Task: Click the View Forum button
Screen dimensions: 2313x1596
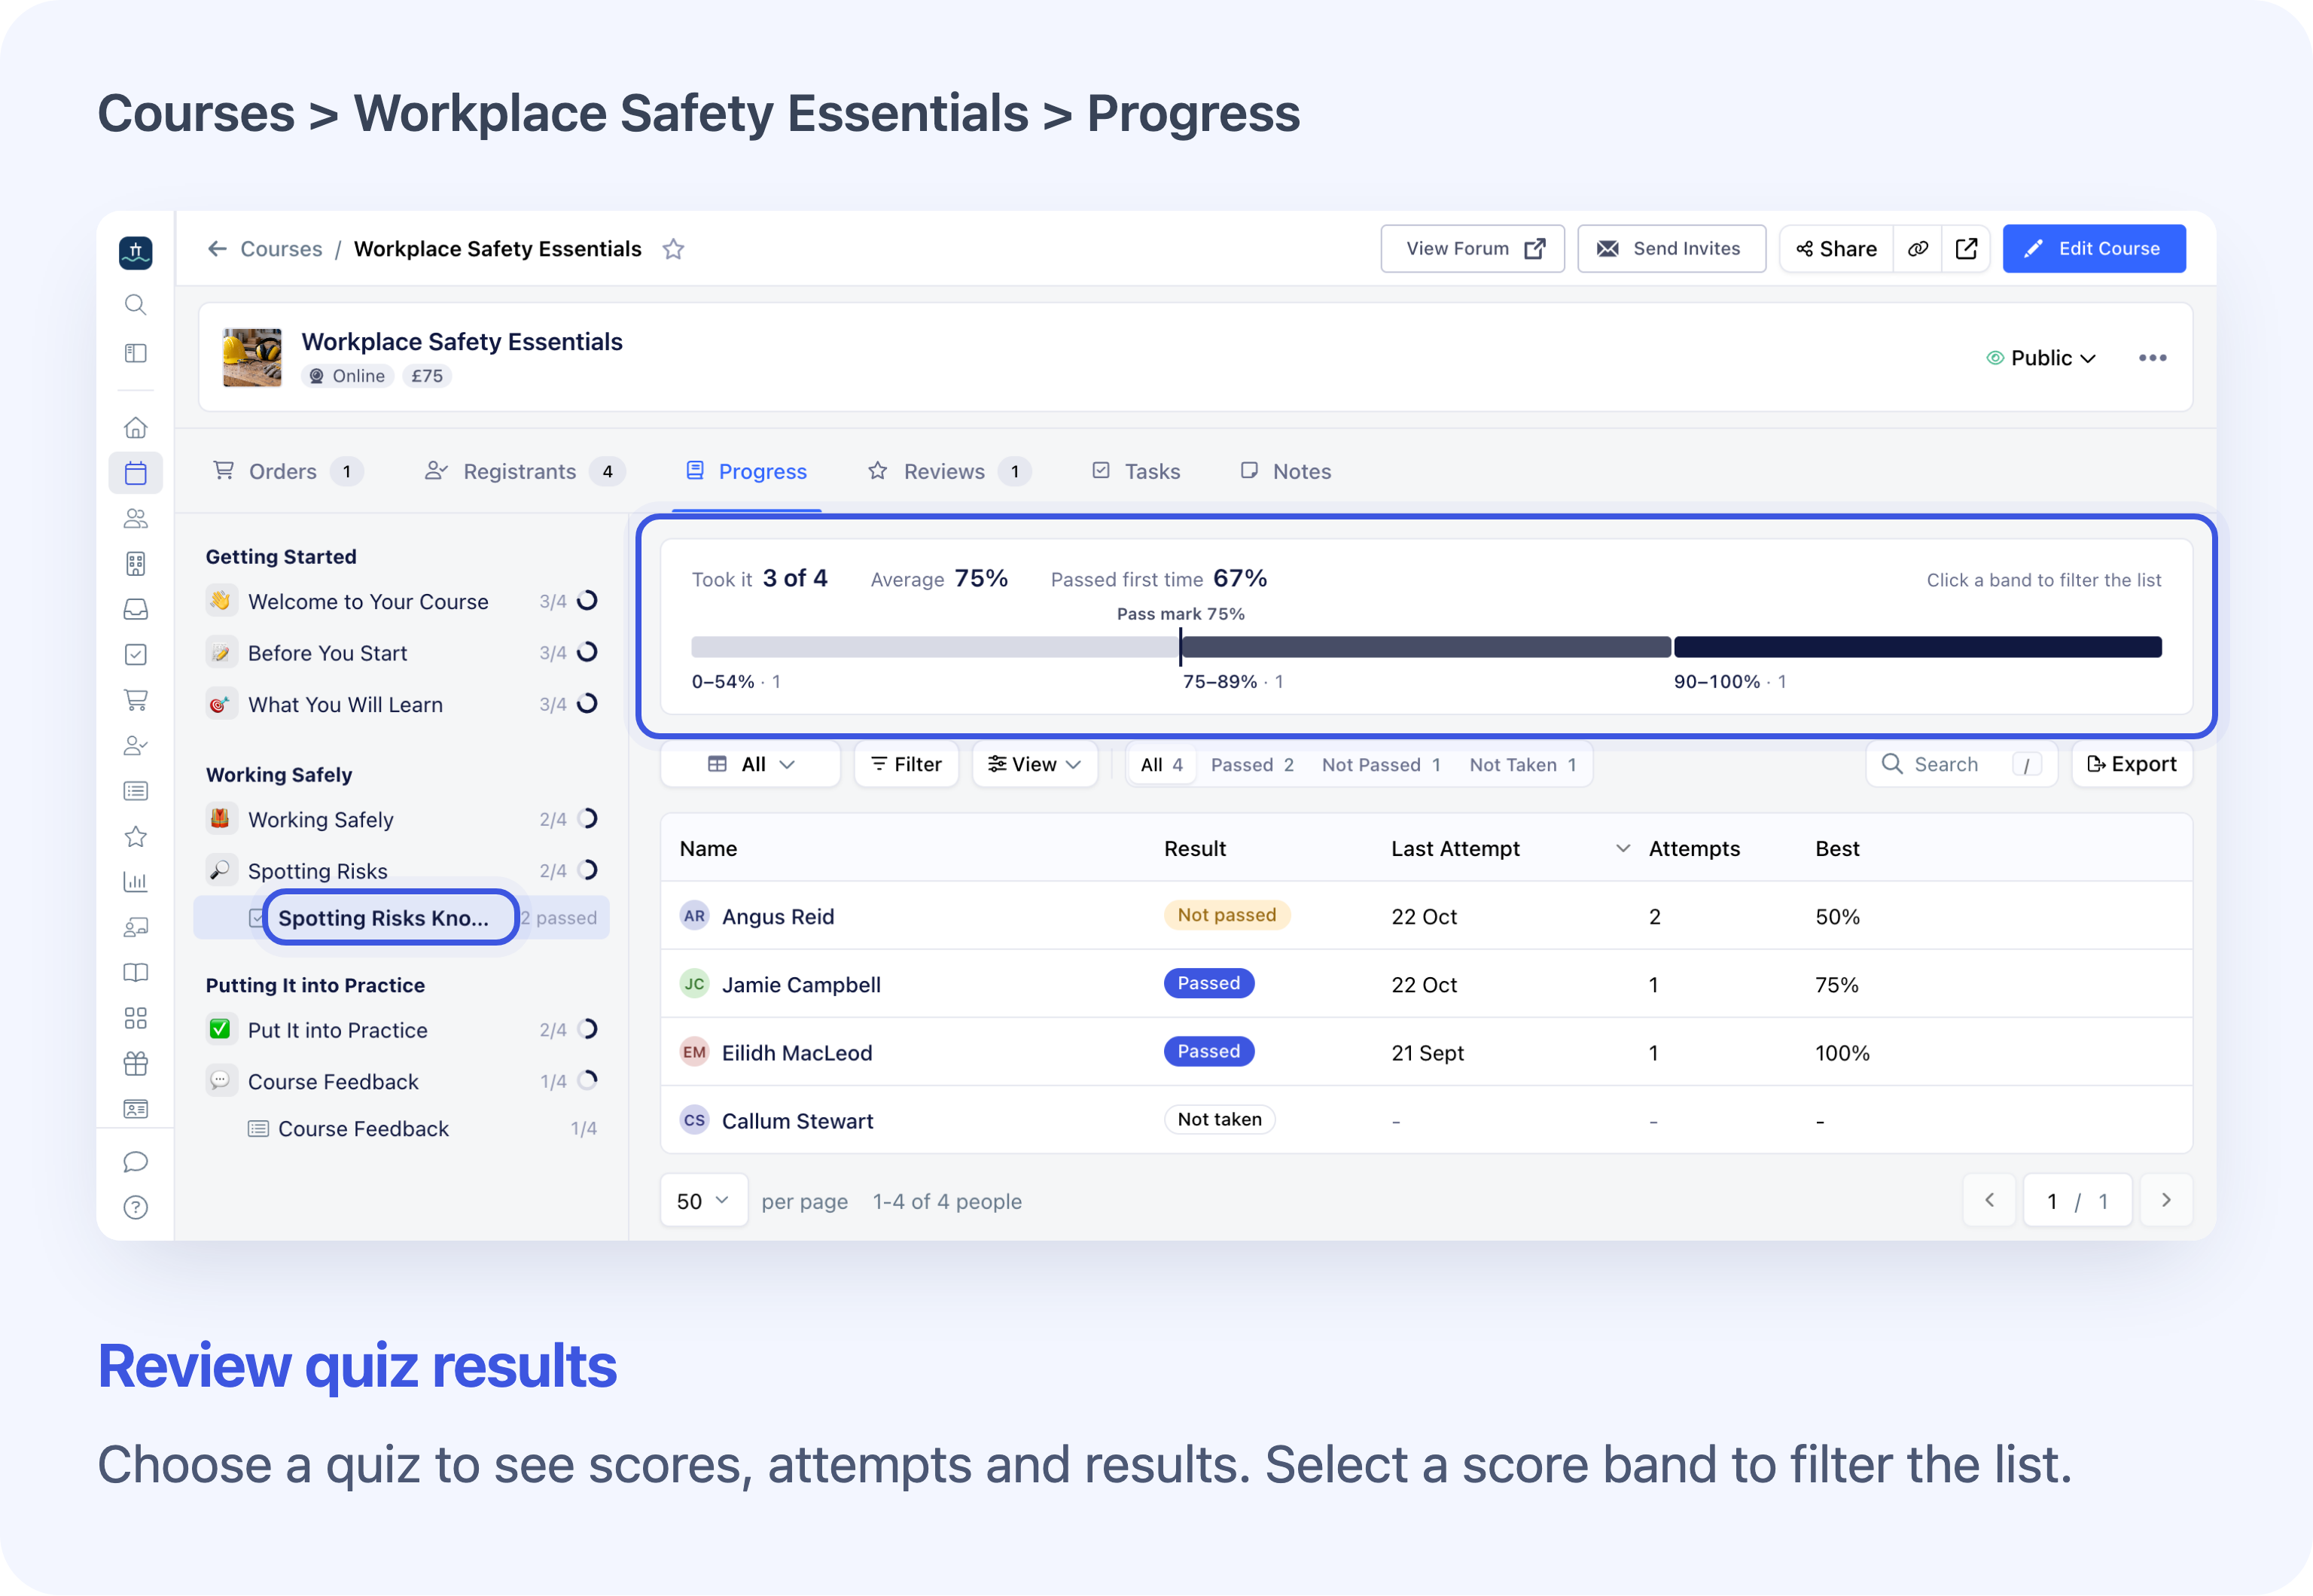Action: 1472,249
